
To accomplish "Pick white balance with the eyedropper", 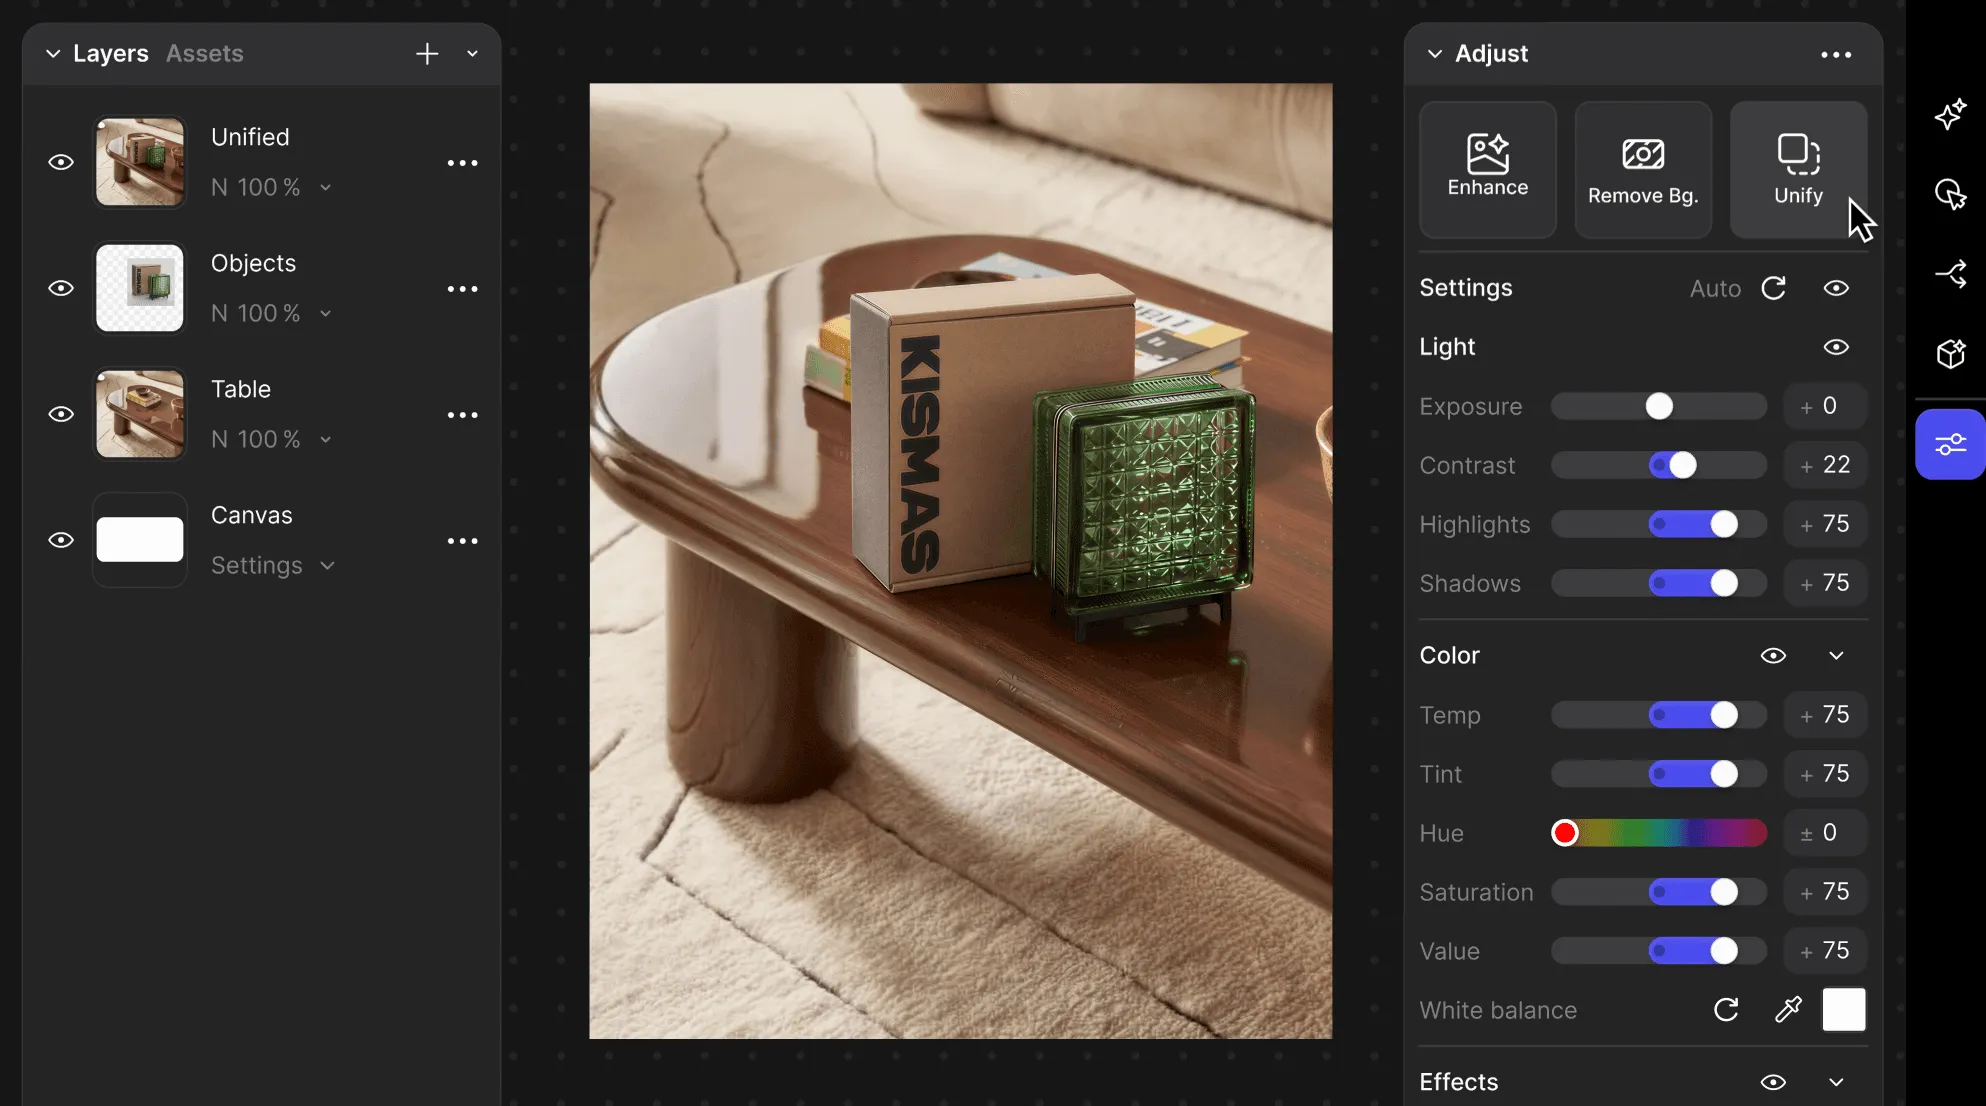I will (x=1788, y=1010).
